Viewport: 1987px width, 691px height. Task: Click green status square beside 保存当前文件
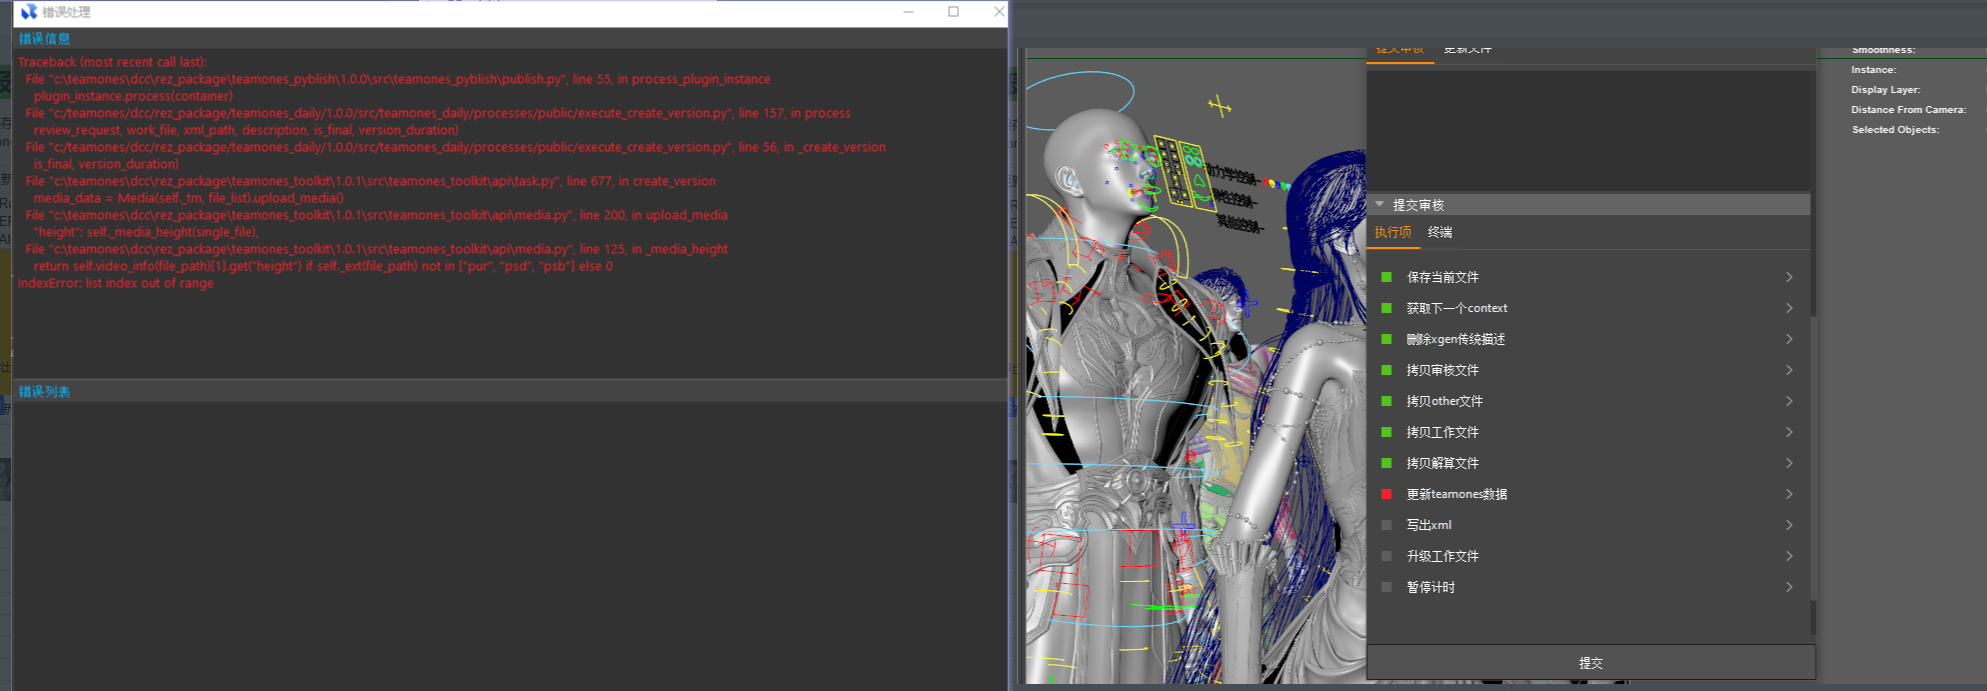coord(1386,277)
